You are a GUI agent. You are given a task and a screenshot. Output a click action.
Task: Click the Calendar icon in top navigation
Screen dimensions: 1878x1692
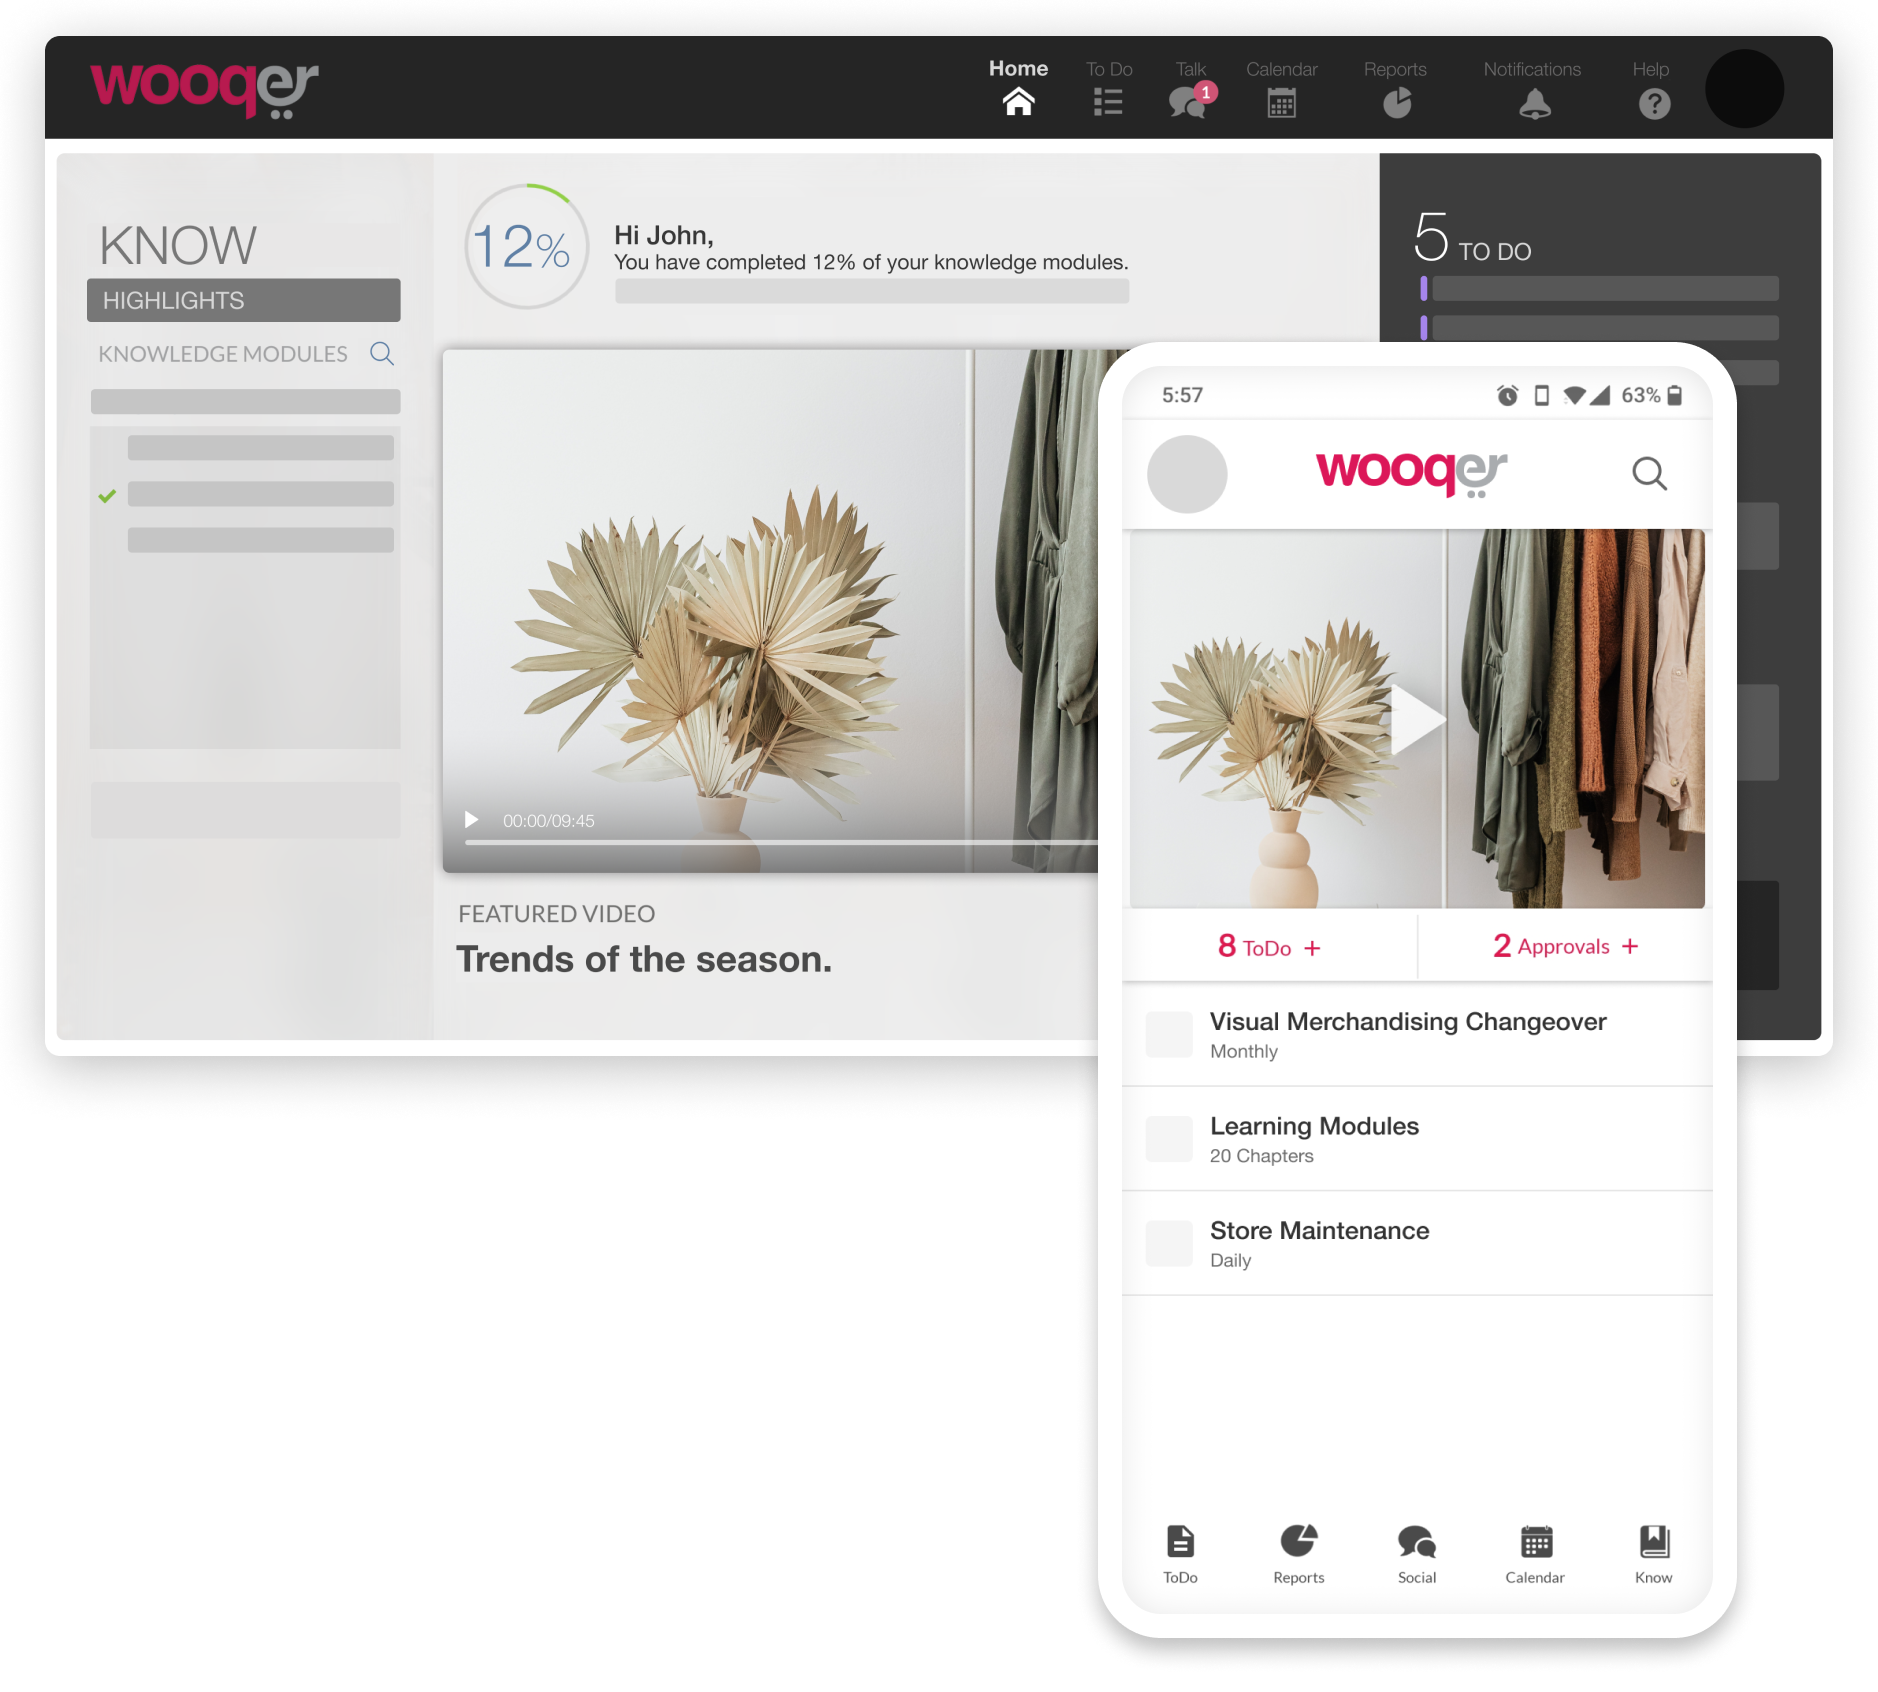pyautogui.click(x=1281, y=103)
